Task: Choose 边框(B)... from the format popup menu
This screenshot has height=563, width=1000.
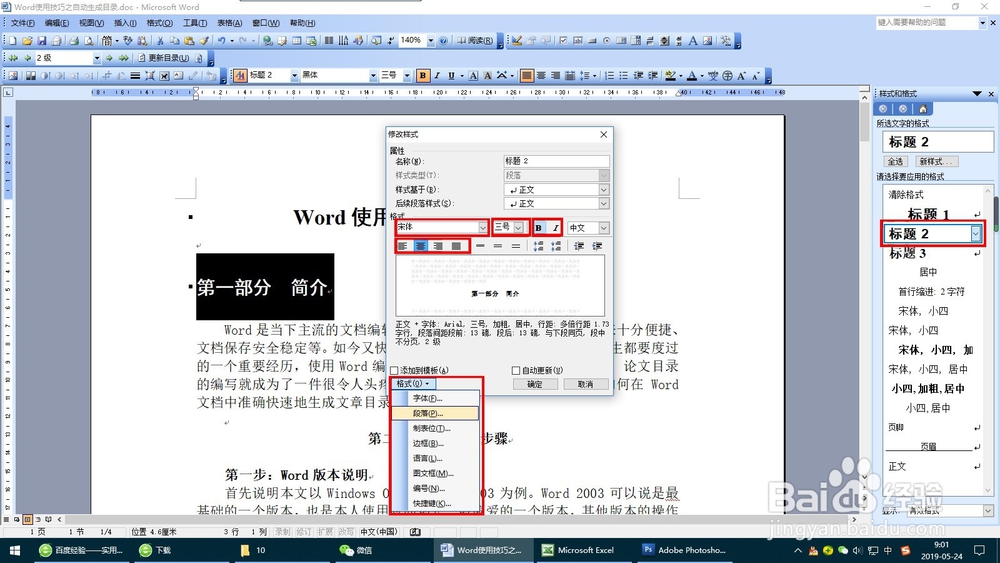Action: (x=435, y=443)
